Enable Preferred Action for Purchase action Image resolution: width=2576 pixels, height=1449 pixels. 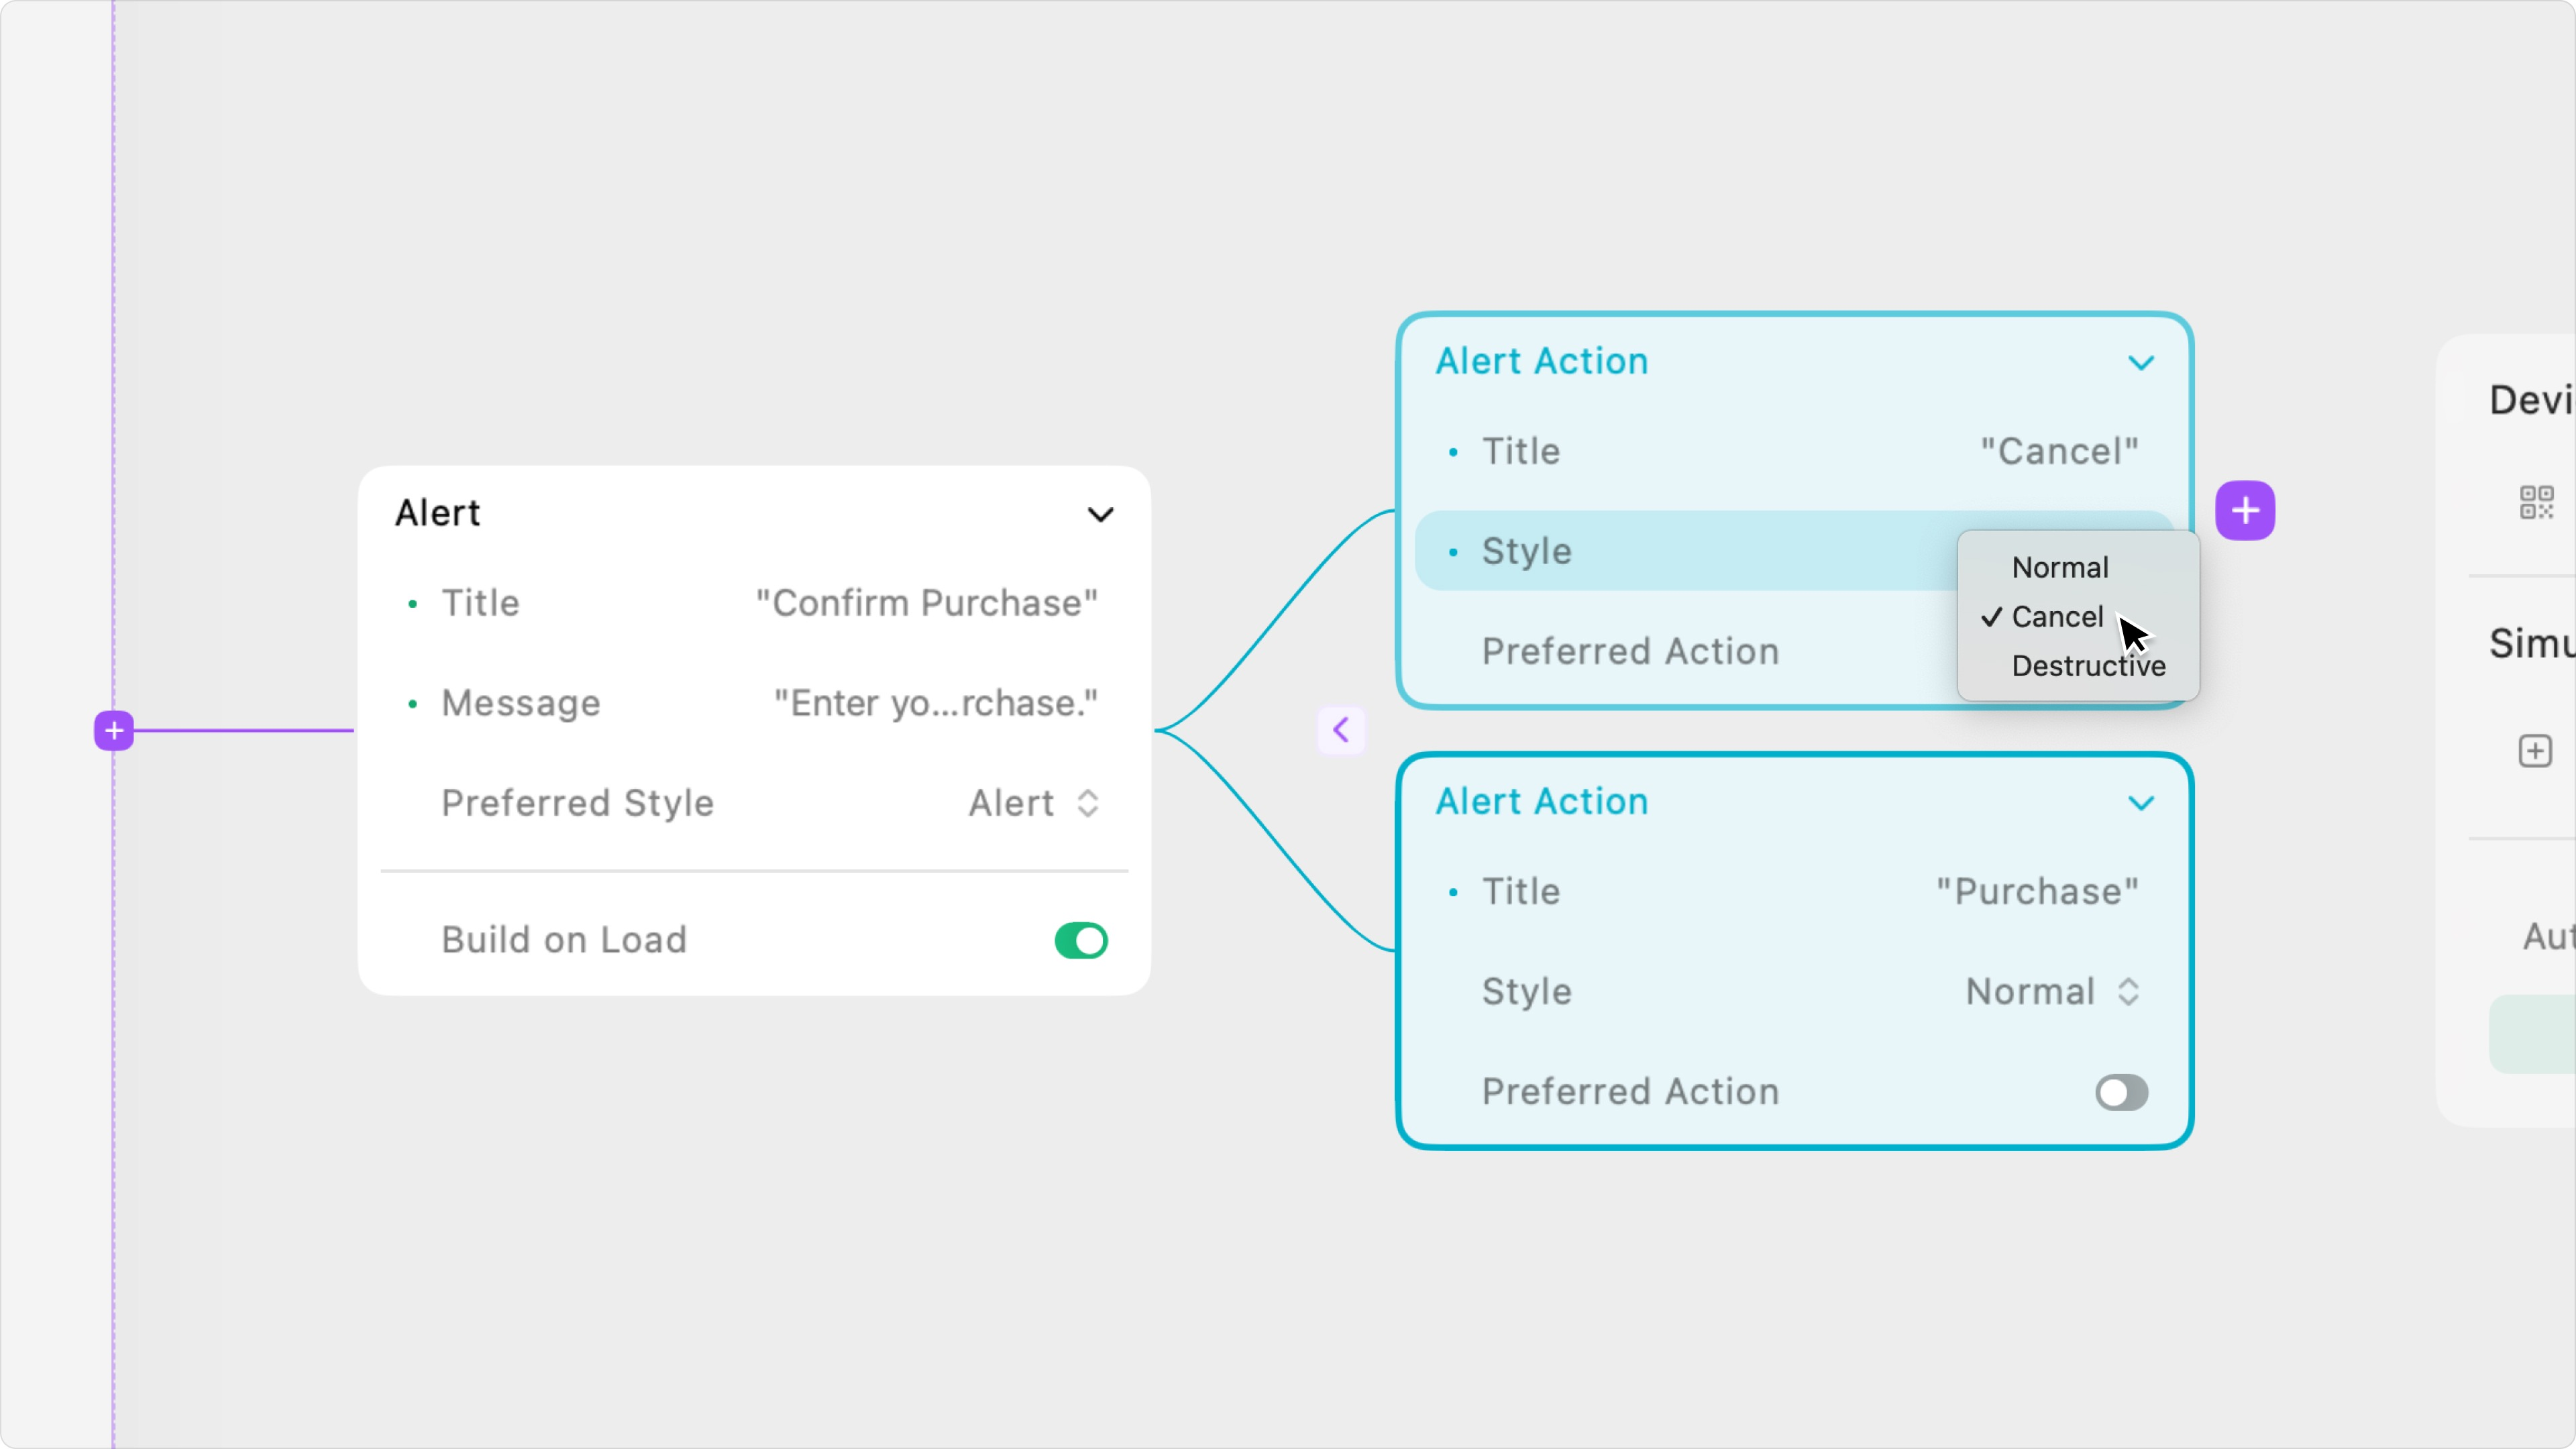pyautogui.click(x=2120, y=1092)
